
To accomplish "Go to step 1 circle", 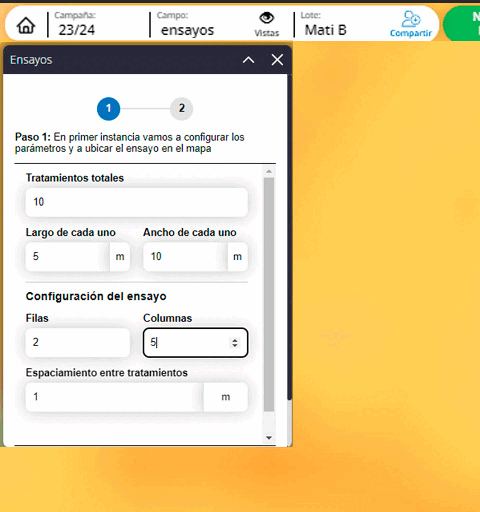I will 108,109.
